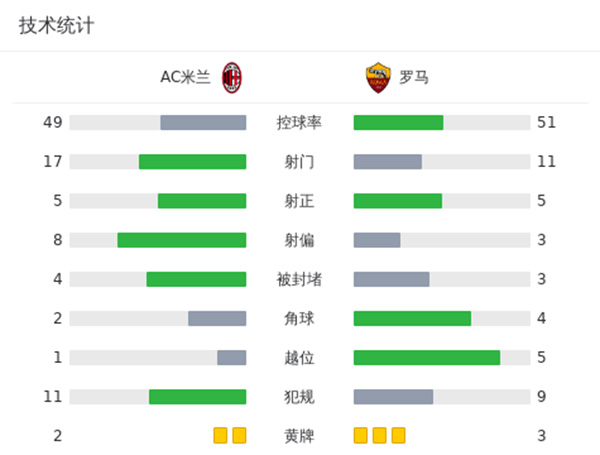Click AC Milan's green 射偏 bar
The image size is (600, 455).
(x=181, y=240)
